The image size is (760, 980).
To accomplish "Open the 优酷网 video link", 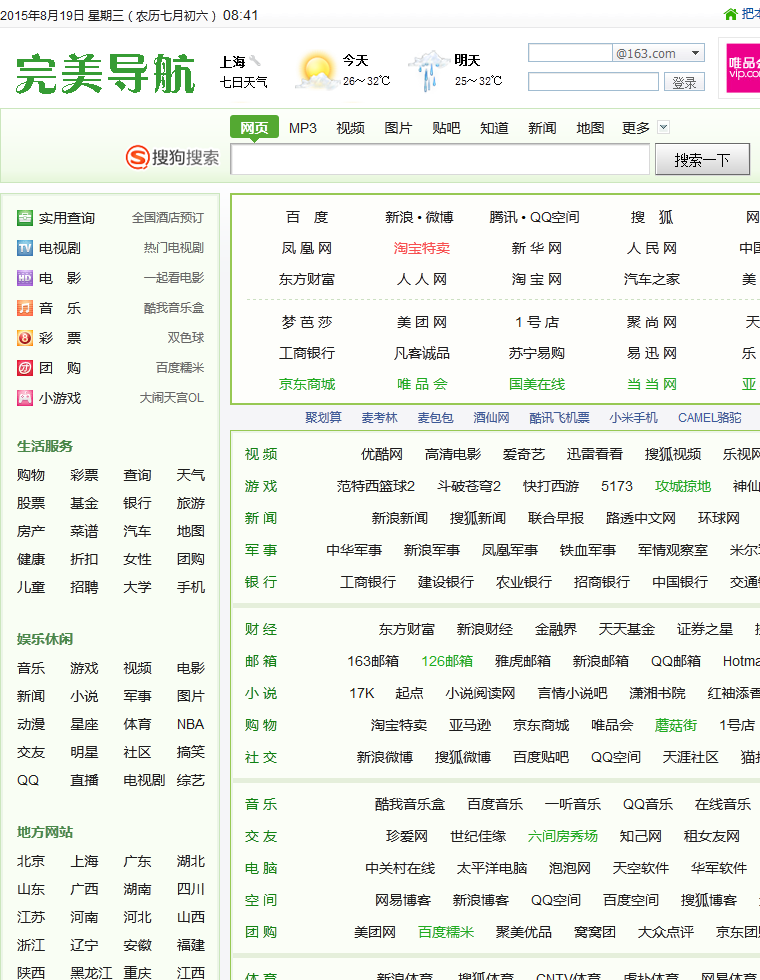I will 382,454.
